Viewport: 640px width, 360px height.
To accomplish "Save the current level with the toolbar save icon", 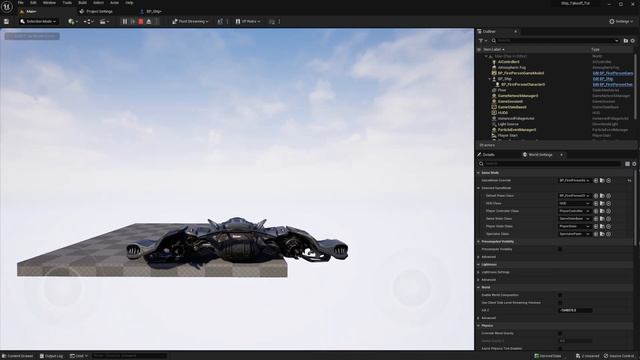I will (6, 21).
